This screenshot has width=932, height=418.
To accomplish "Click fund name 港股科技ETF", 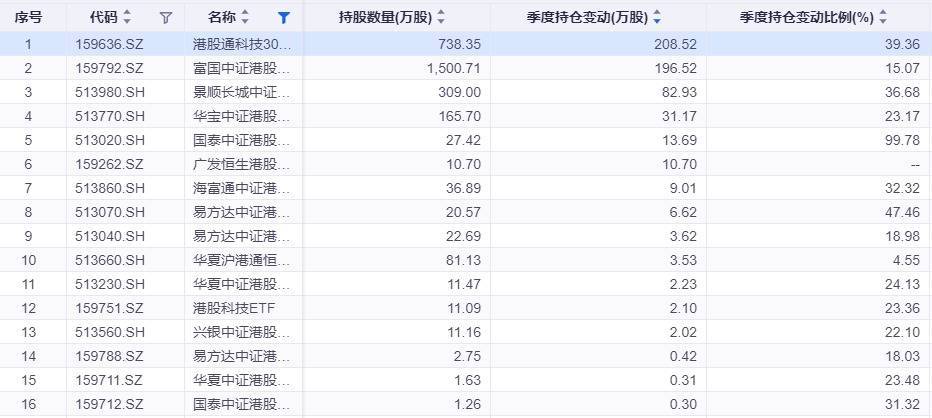I will 234,309.
